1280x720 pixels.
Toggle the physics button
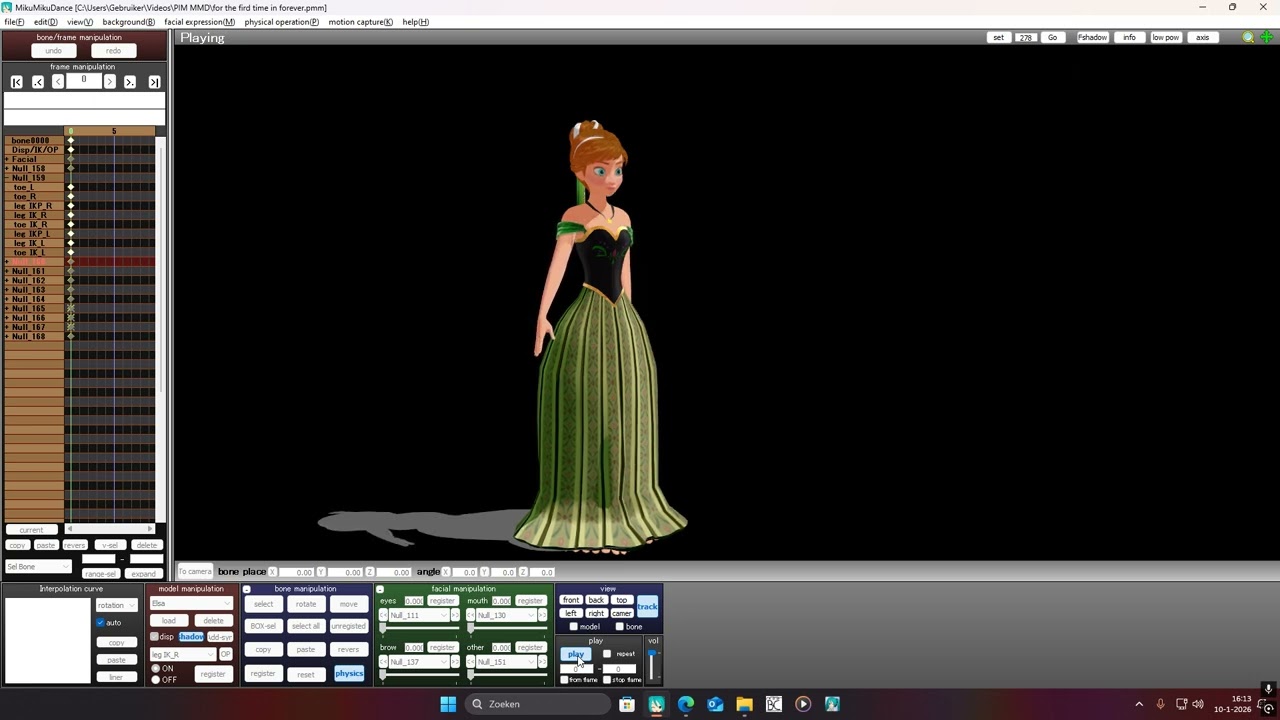tap(349, 673)
